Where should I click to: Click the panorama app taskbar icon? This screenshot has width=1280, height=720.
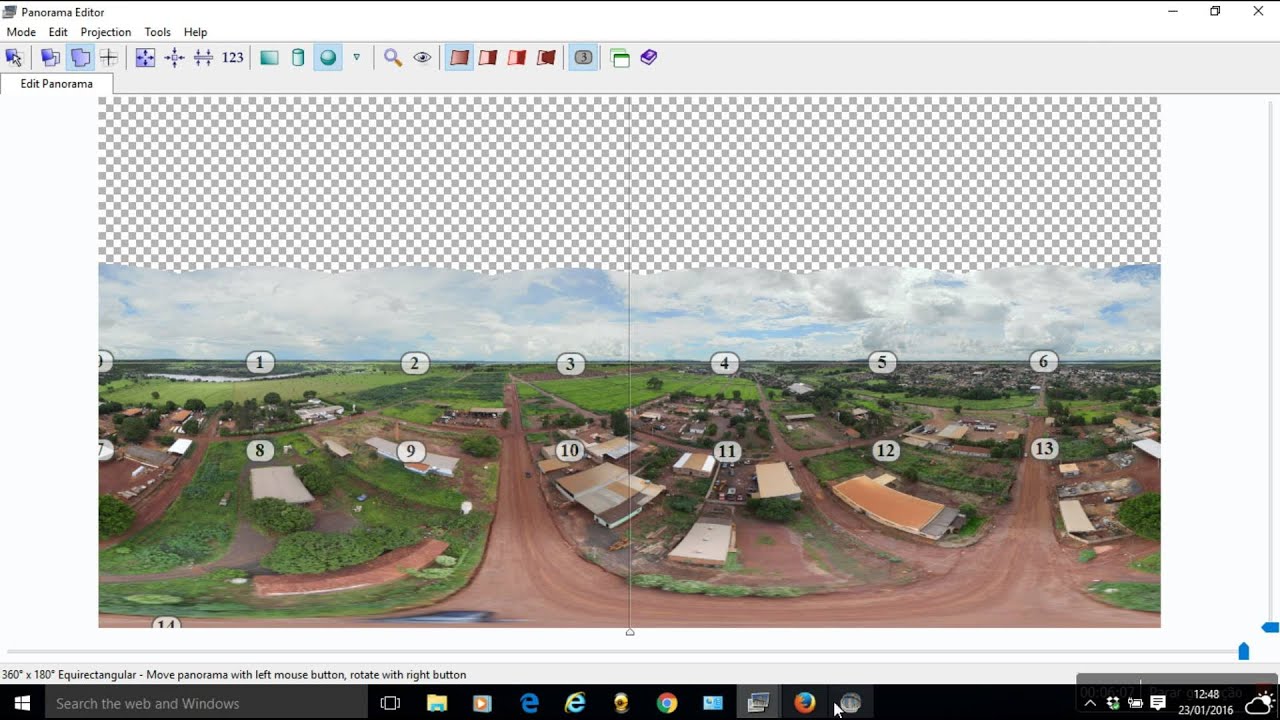coord(758,703)
